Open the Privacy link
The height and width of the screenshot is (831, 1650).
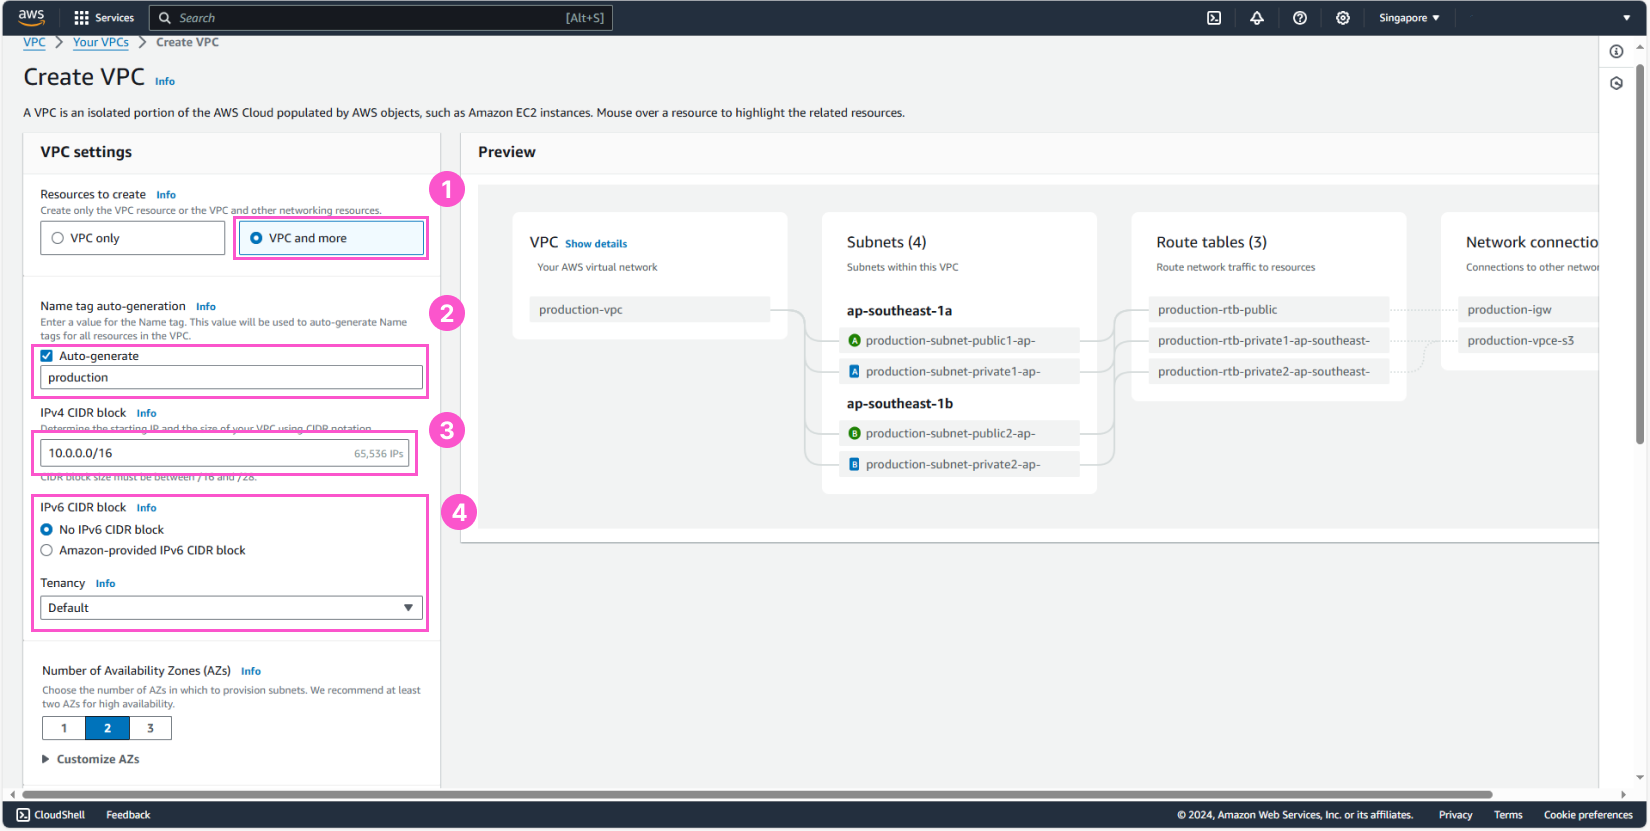(x=1455, y=815)
